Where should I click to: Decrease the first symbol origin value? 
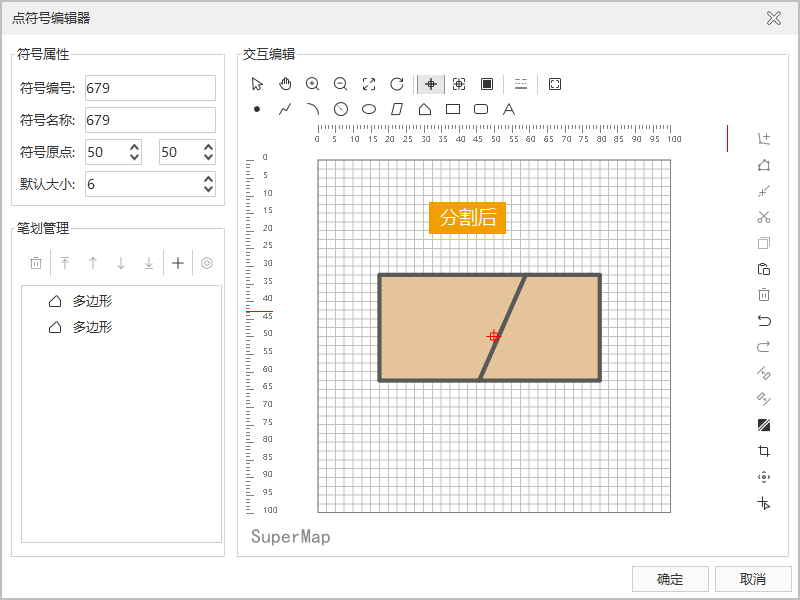[134, 157]
